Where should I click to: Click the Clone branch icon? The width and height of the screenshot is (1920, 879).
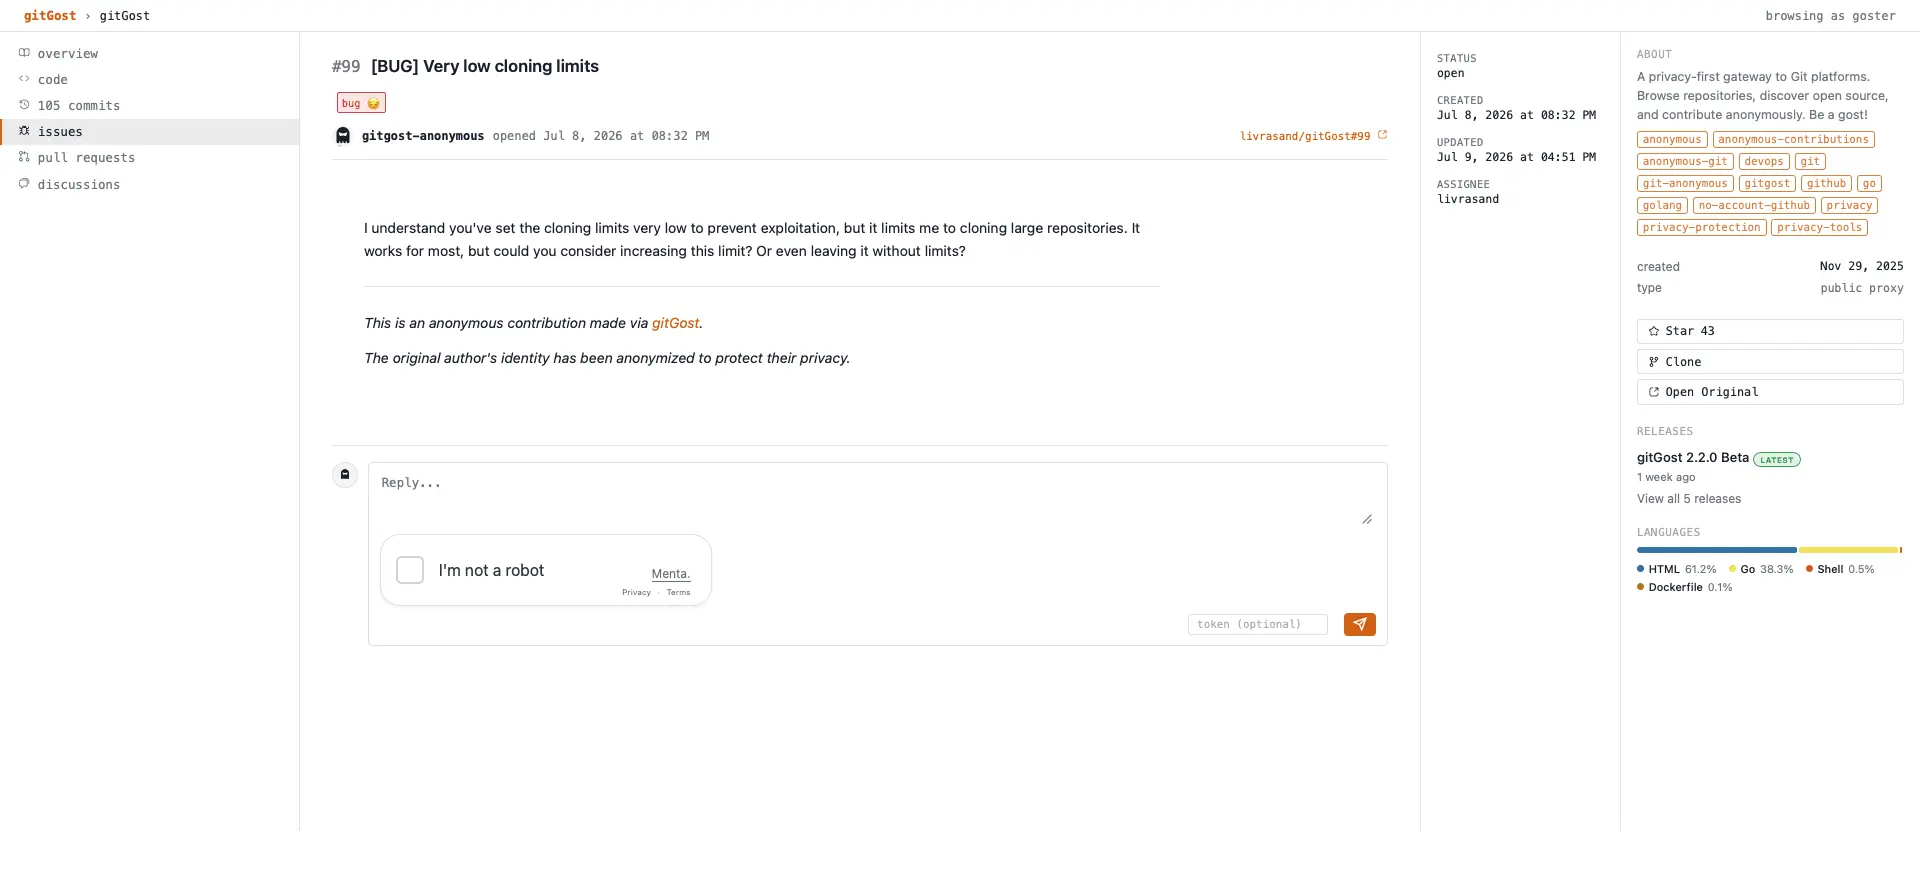click(1654, 362)
